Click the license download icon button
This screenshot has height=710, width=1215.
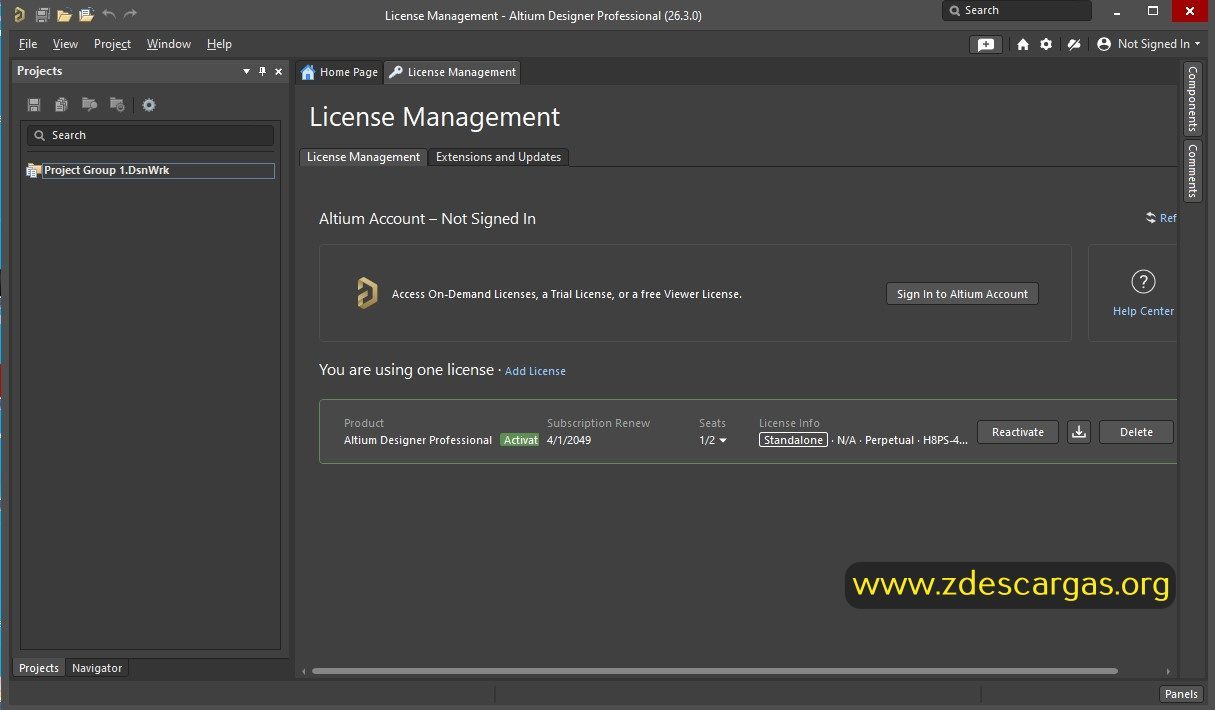click(1079, 432)
